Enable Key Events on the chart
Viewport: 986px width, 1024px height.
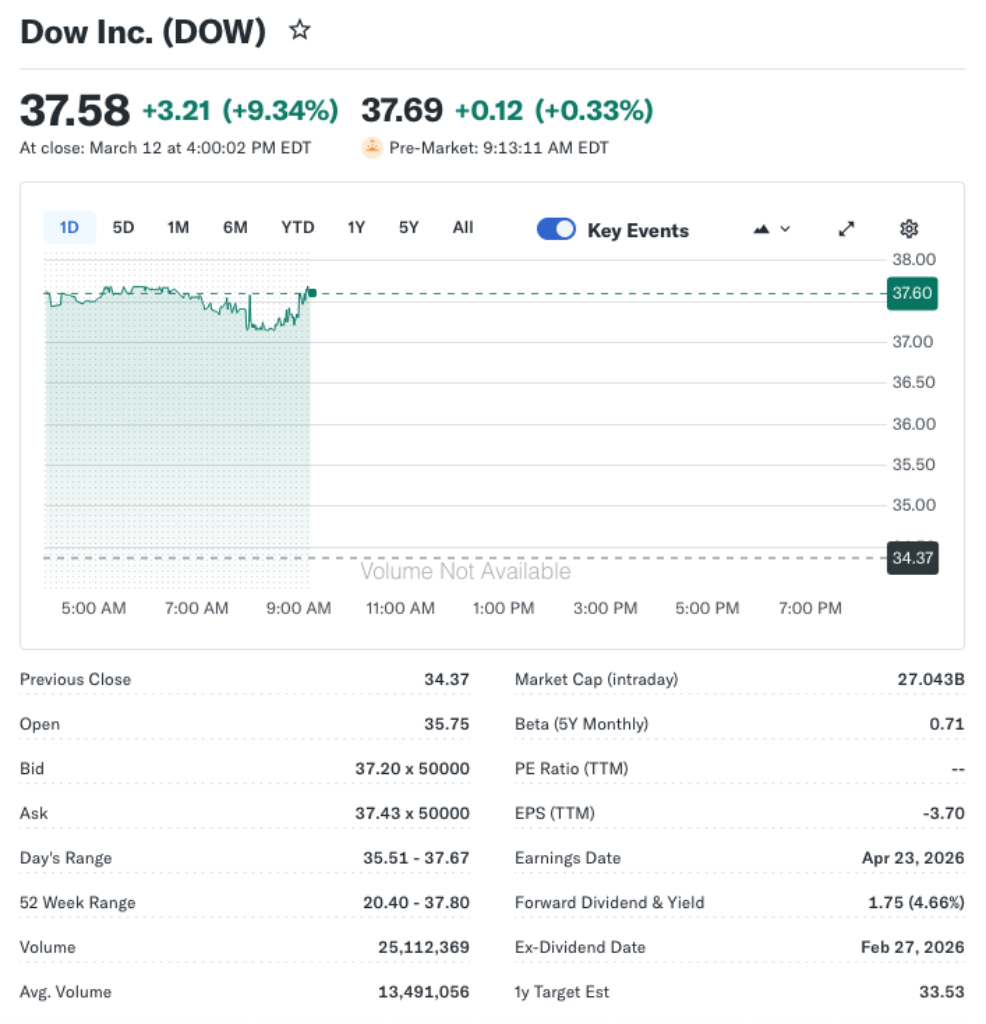click(x=556, y=228)
